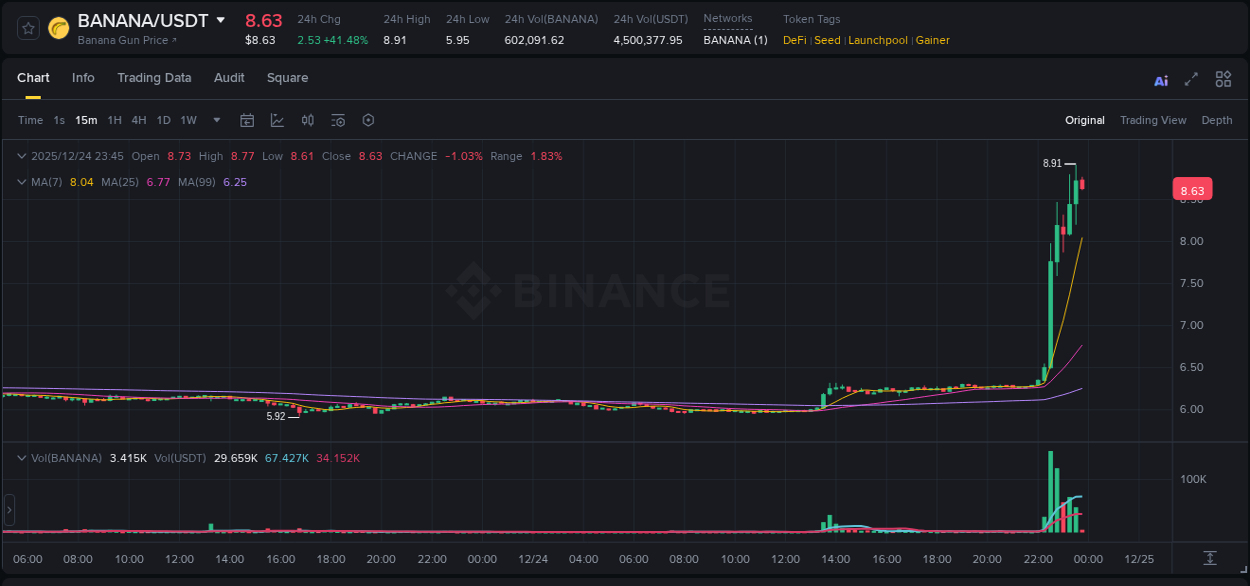Switch chart view to Depth

[x=1217, y=120]
